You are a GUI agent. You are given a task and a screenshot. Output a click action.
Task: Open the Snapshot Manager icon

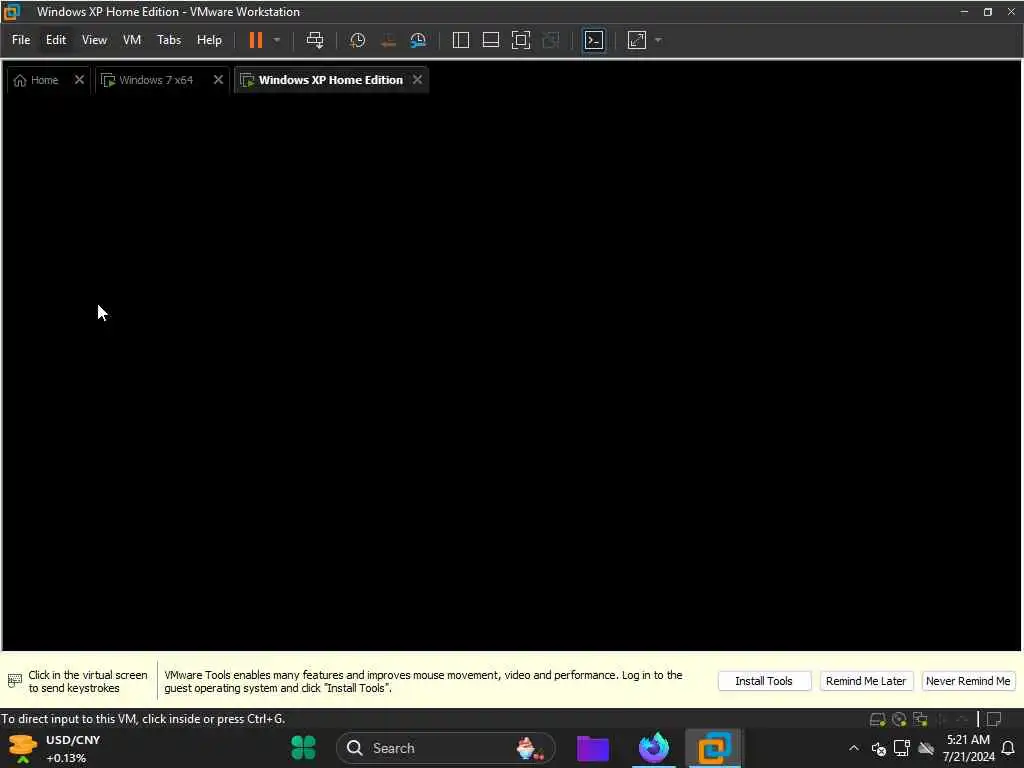[418, 40]
